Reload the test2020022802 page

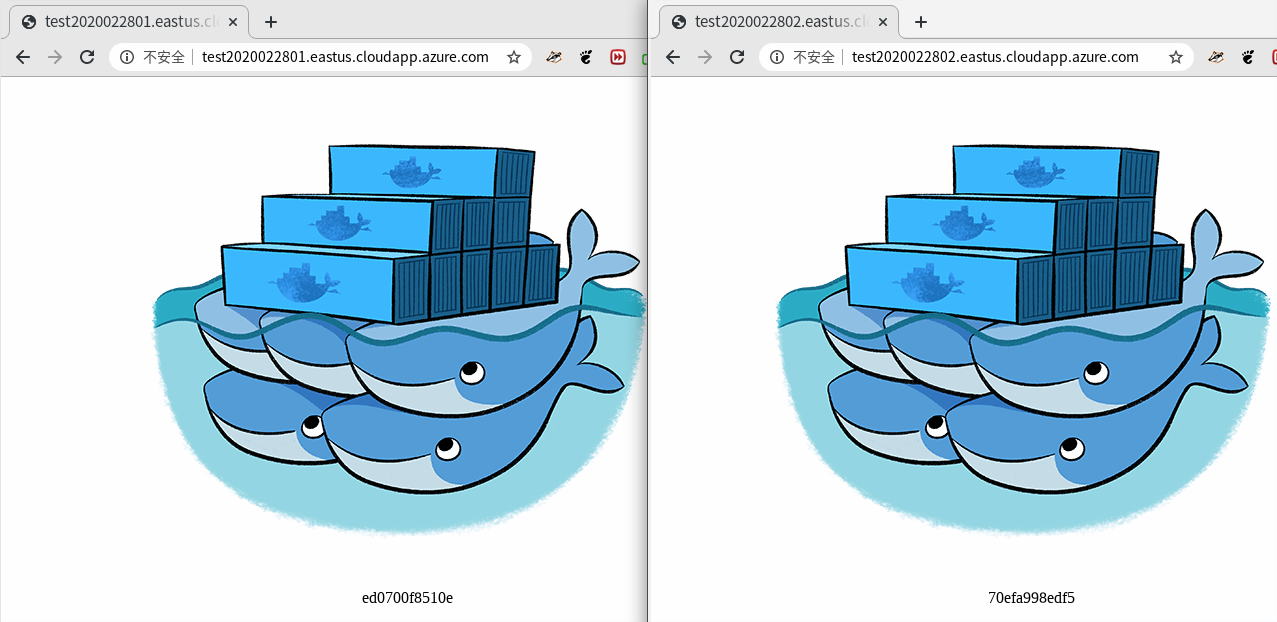point(737,57)
